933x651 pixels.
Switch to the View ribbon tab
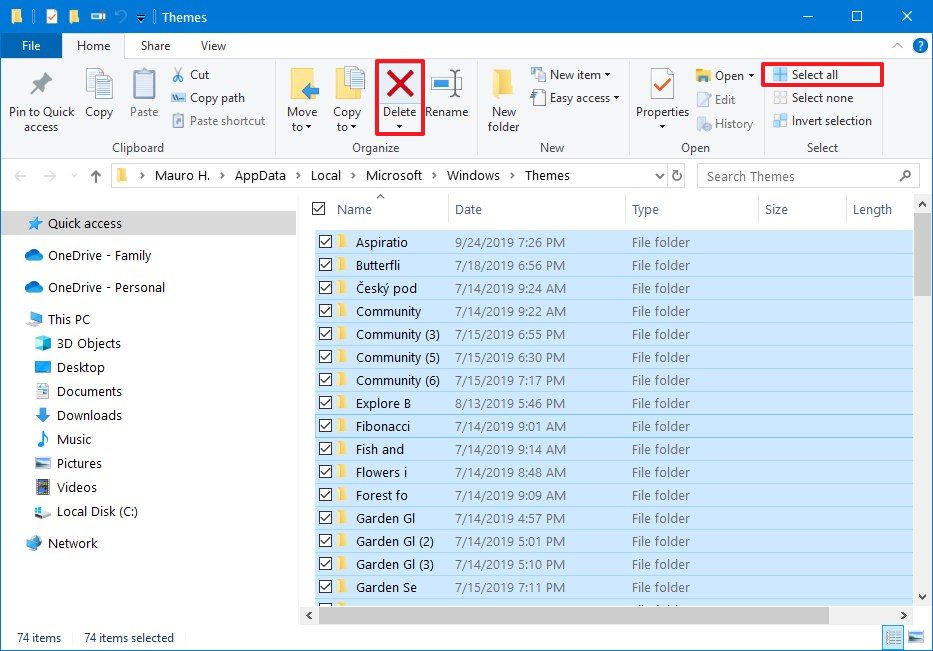click(x=213, y=46)
